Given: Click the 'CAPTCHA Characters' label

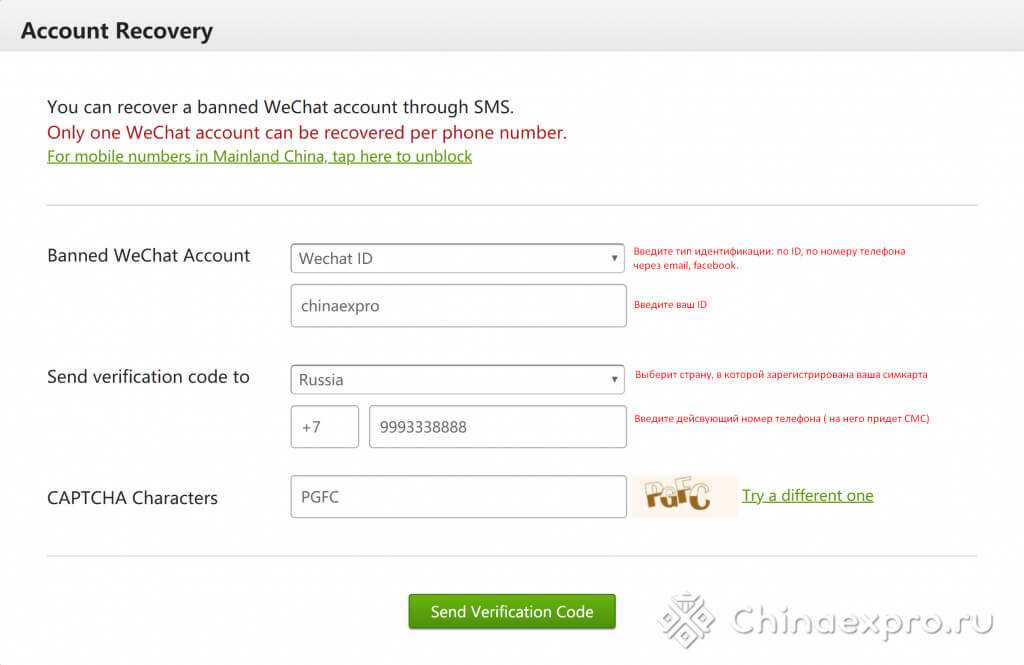Looking at the screenshot, I should pyautogui.click(x=132, y=497).
